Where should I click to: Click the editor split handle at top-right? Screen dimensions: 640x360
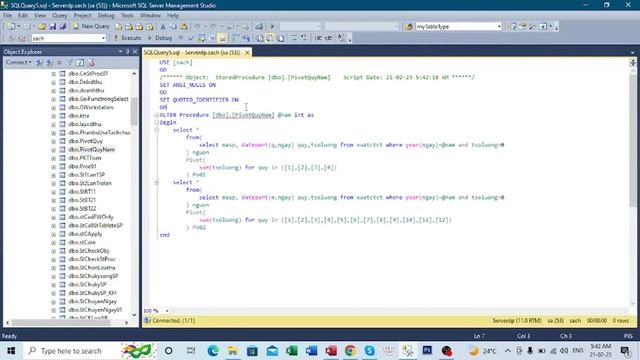633,63
